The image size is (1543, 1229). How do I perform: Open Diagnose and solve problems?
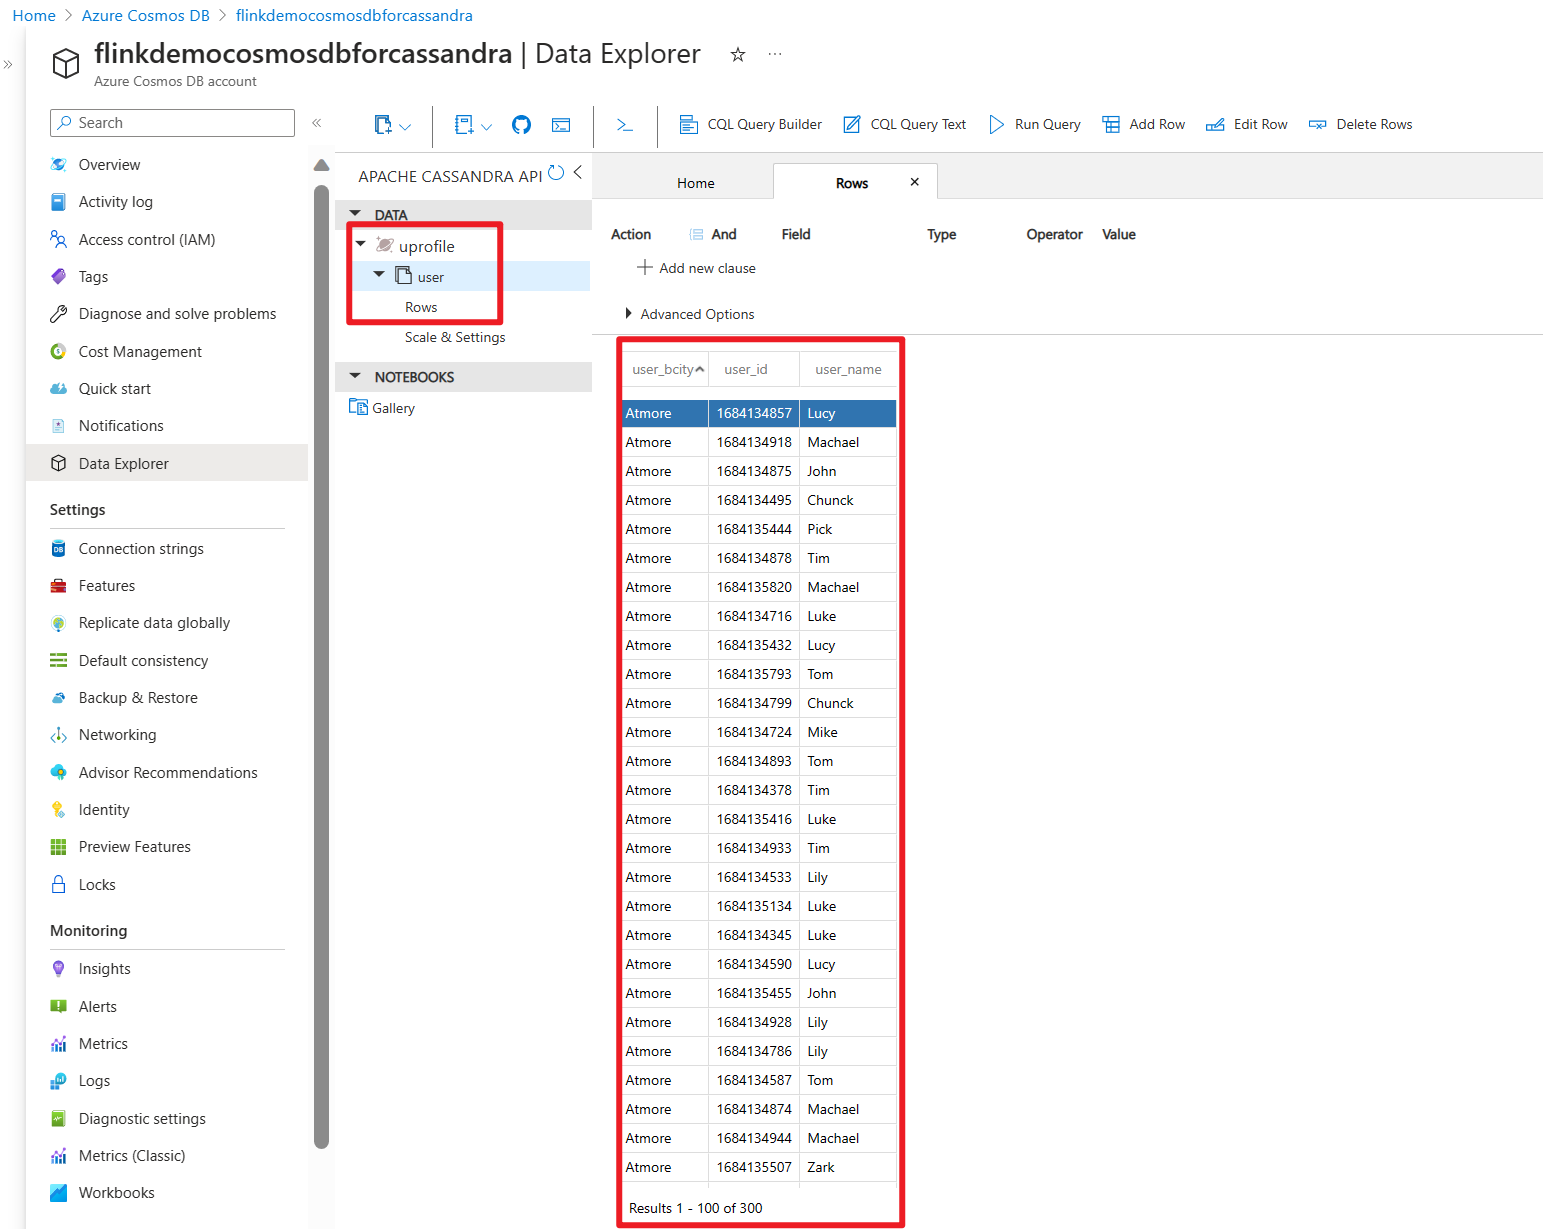point(177,314)
